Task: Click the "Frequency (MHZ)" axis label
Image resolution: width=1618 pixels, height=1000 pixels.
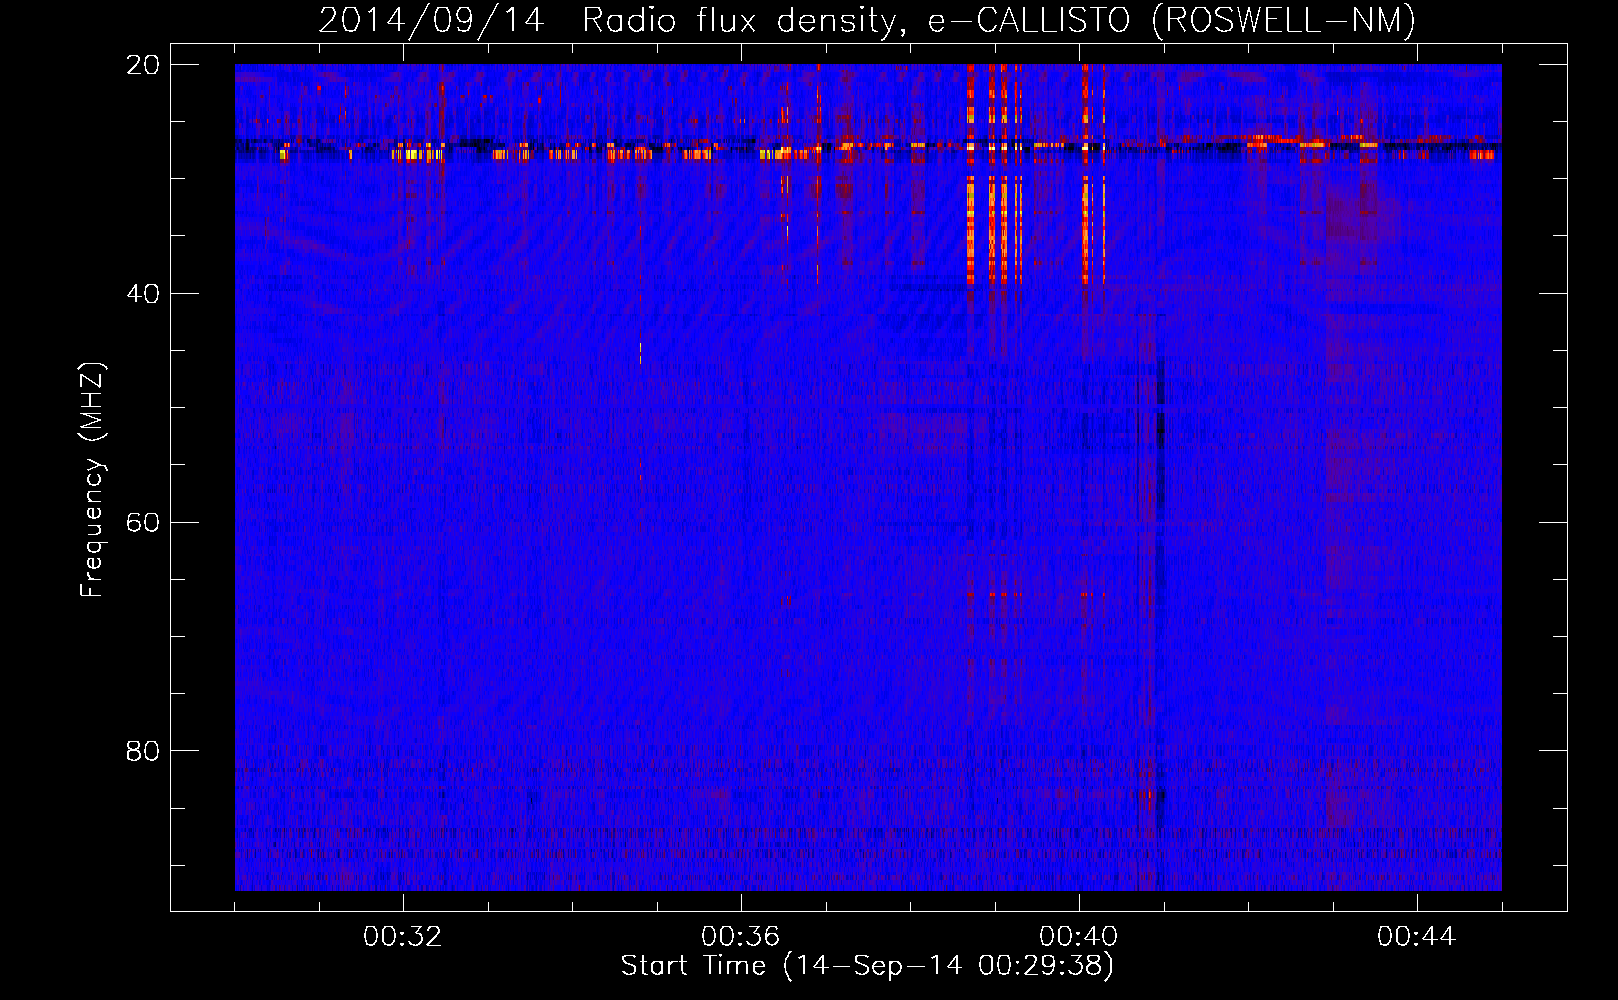Action: point(92,480)
